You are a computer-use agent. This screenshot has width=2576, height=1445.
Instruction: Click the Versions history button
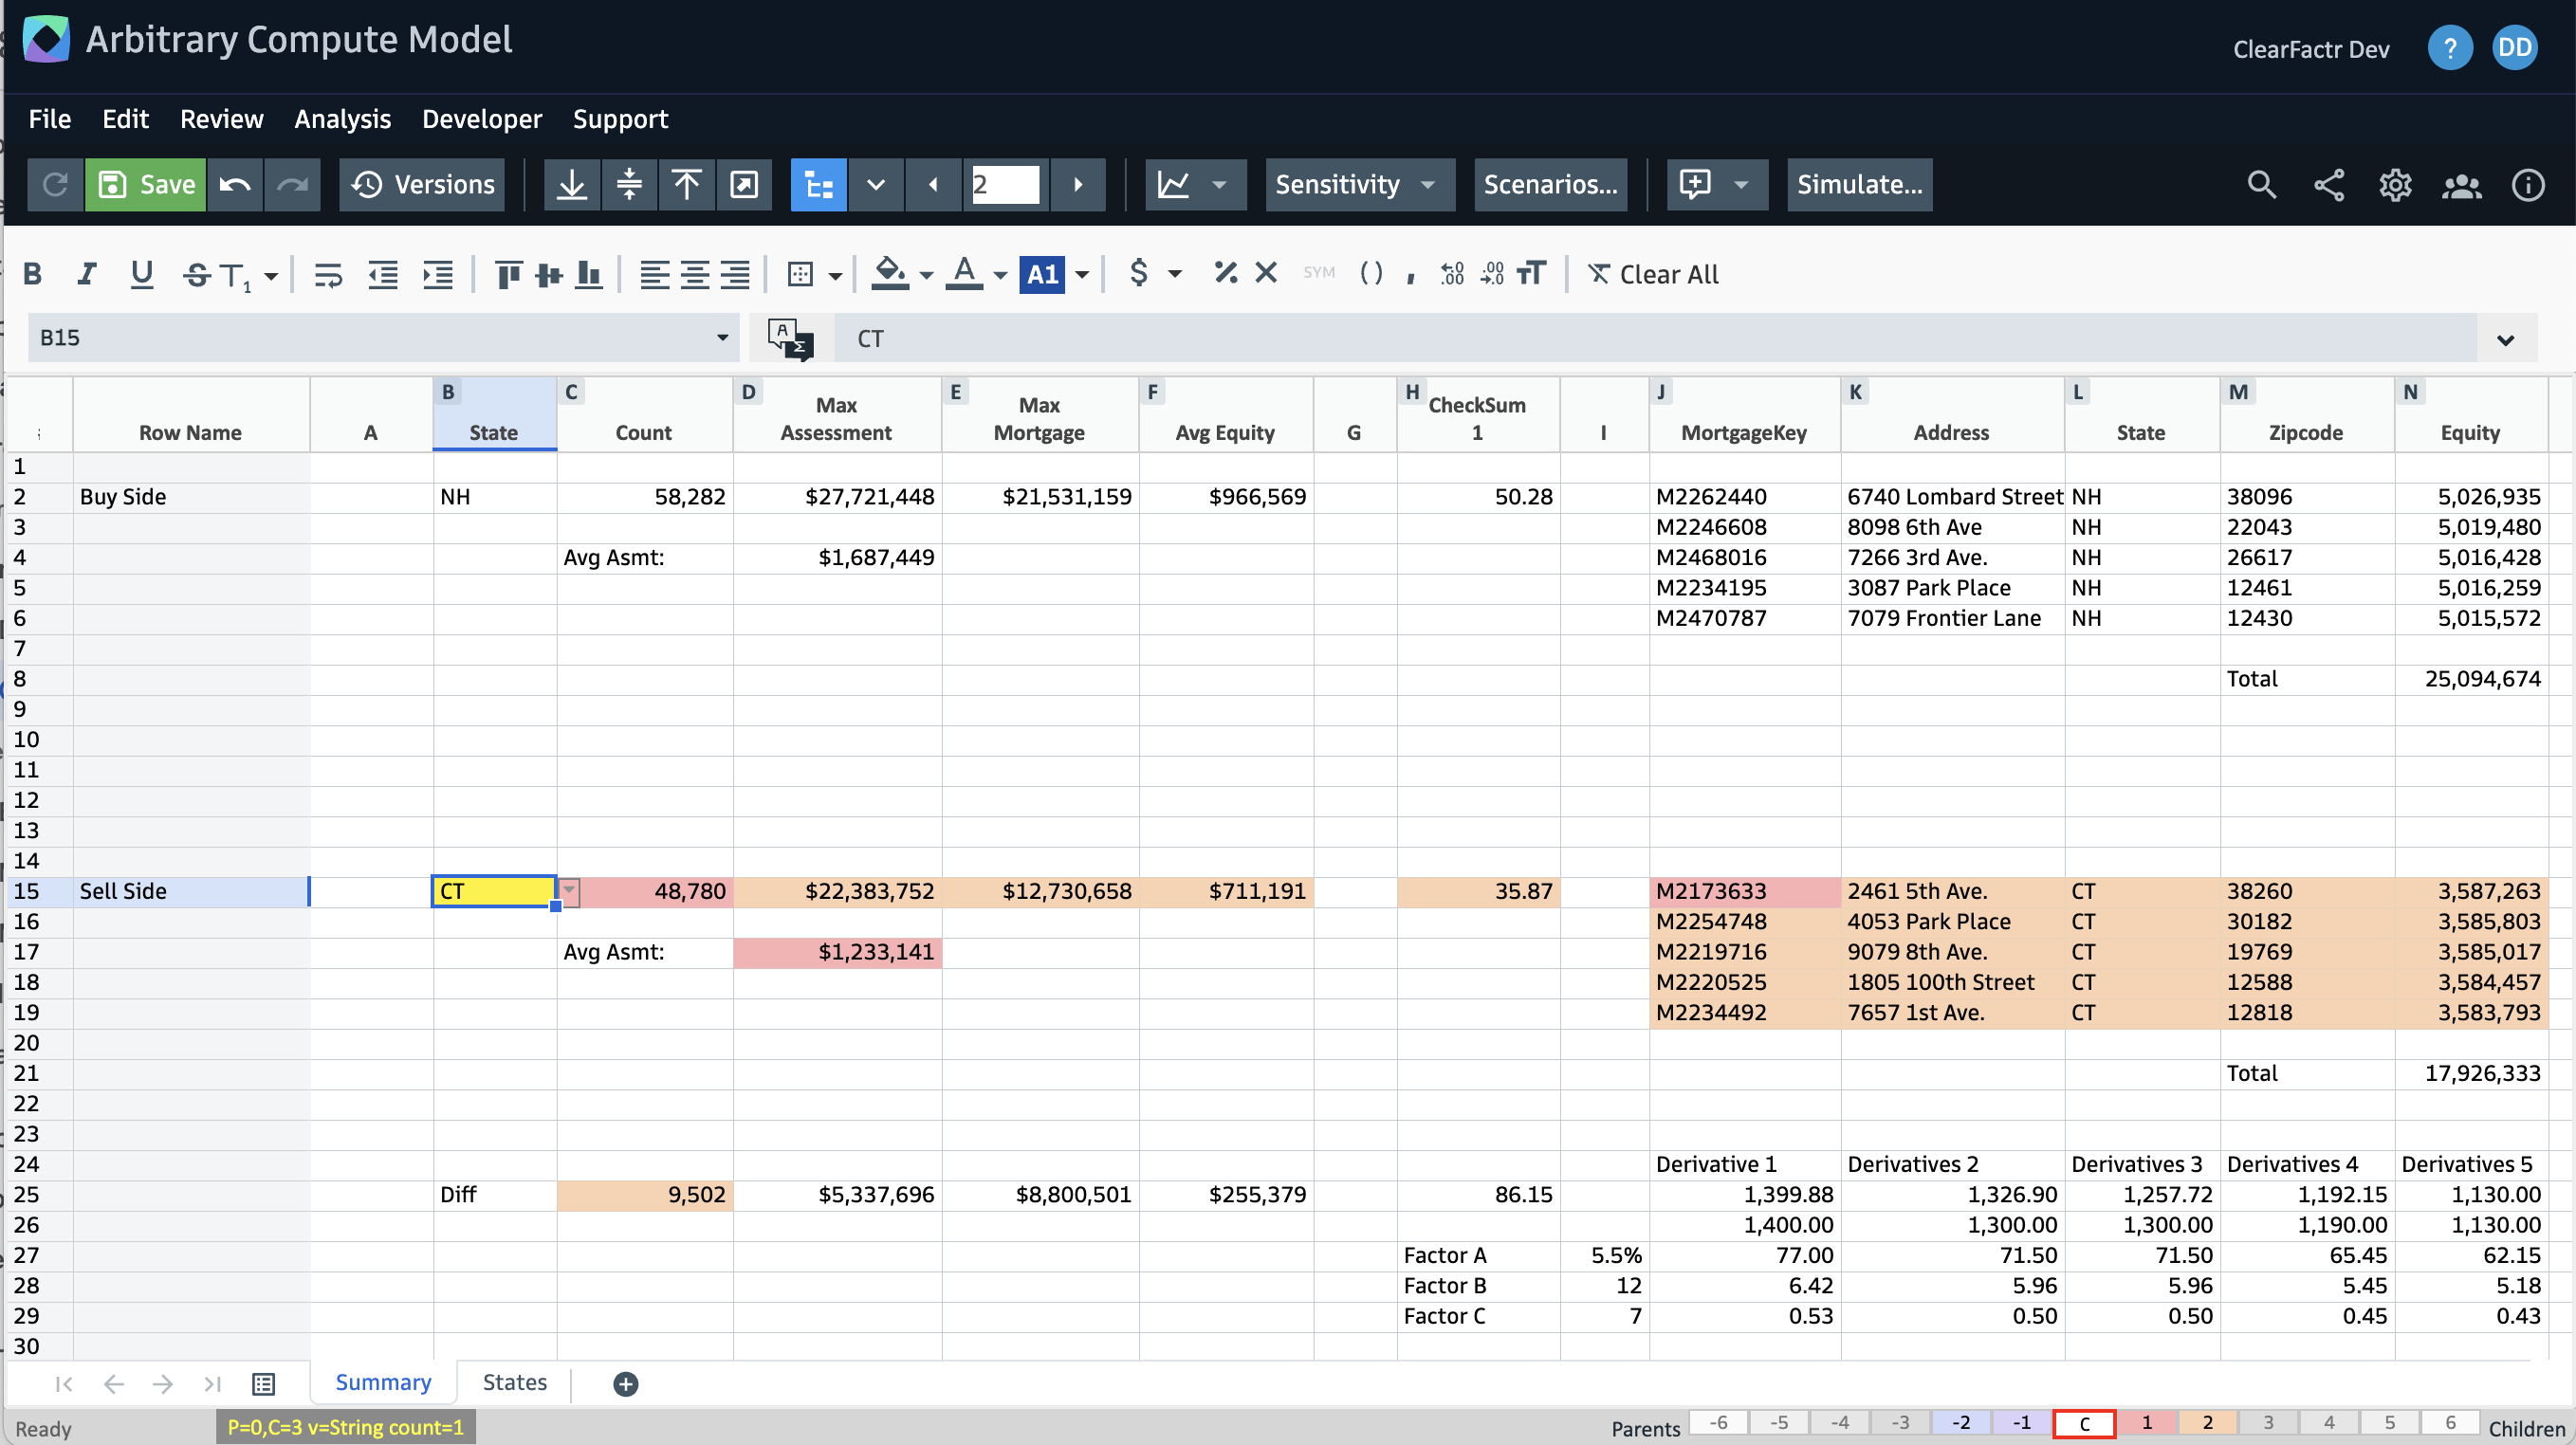click(423, 185)
